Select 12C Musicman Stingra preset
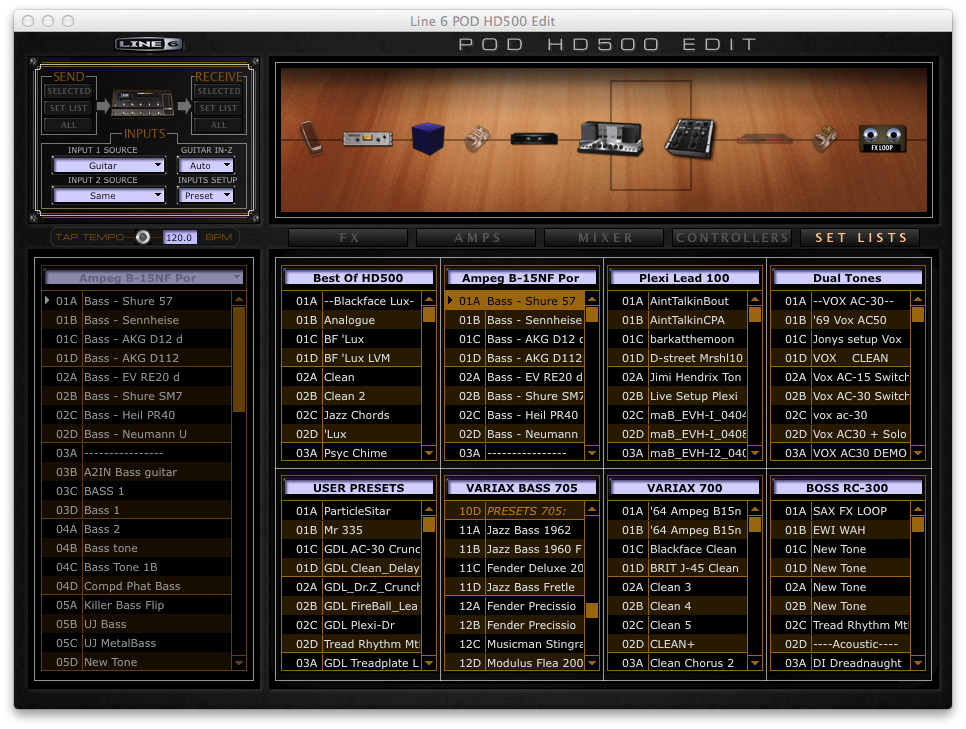This screenshot has height=729, width=966. [x=515, y=644]
